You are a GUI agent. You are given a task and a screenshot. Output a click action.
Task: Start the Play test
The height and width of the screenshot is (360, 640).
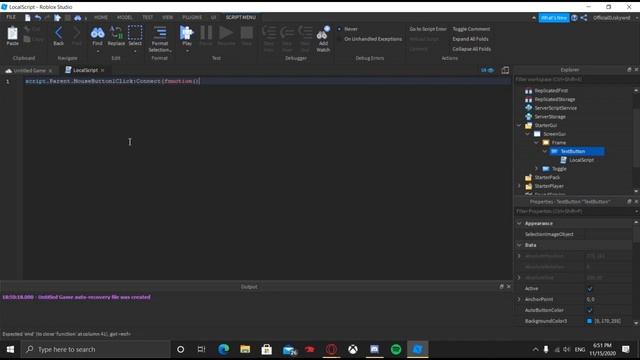(x=187, y=36)
